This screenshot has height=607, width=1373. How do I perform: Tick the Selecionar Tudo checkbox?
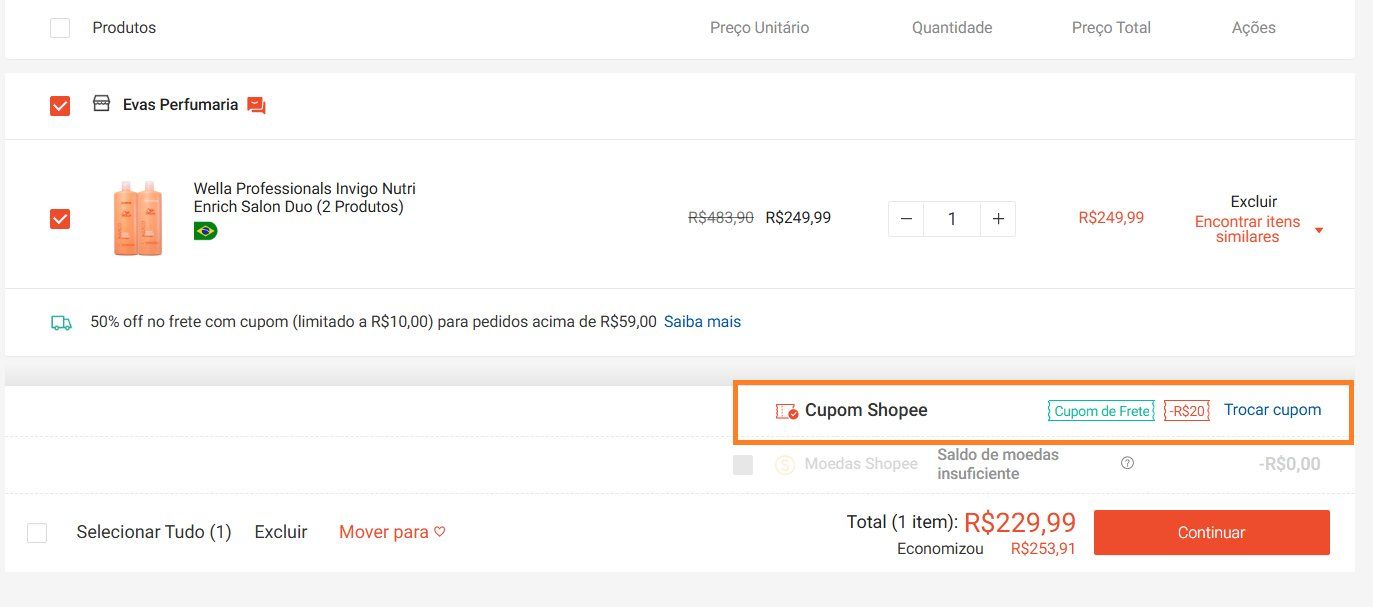[37, 532]
